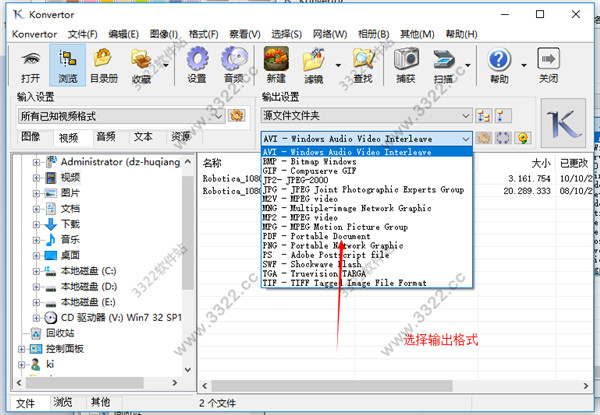Open the 察看(V) menu

(x=245, y=34)
